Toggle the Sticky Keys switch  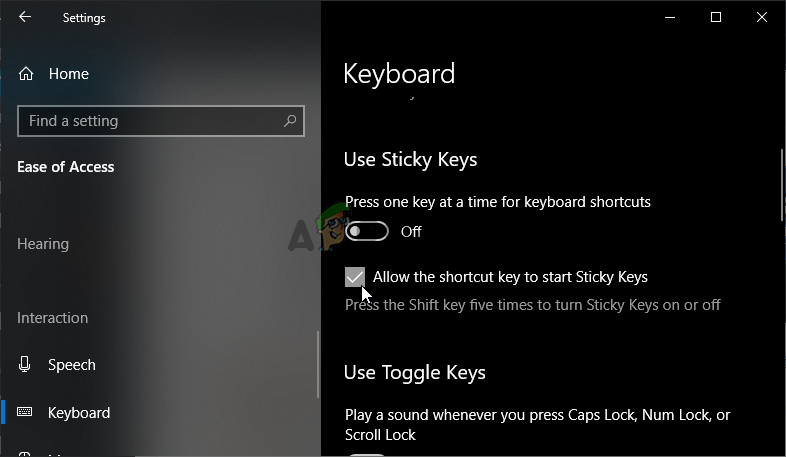(x=367, y=232)
